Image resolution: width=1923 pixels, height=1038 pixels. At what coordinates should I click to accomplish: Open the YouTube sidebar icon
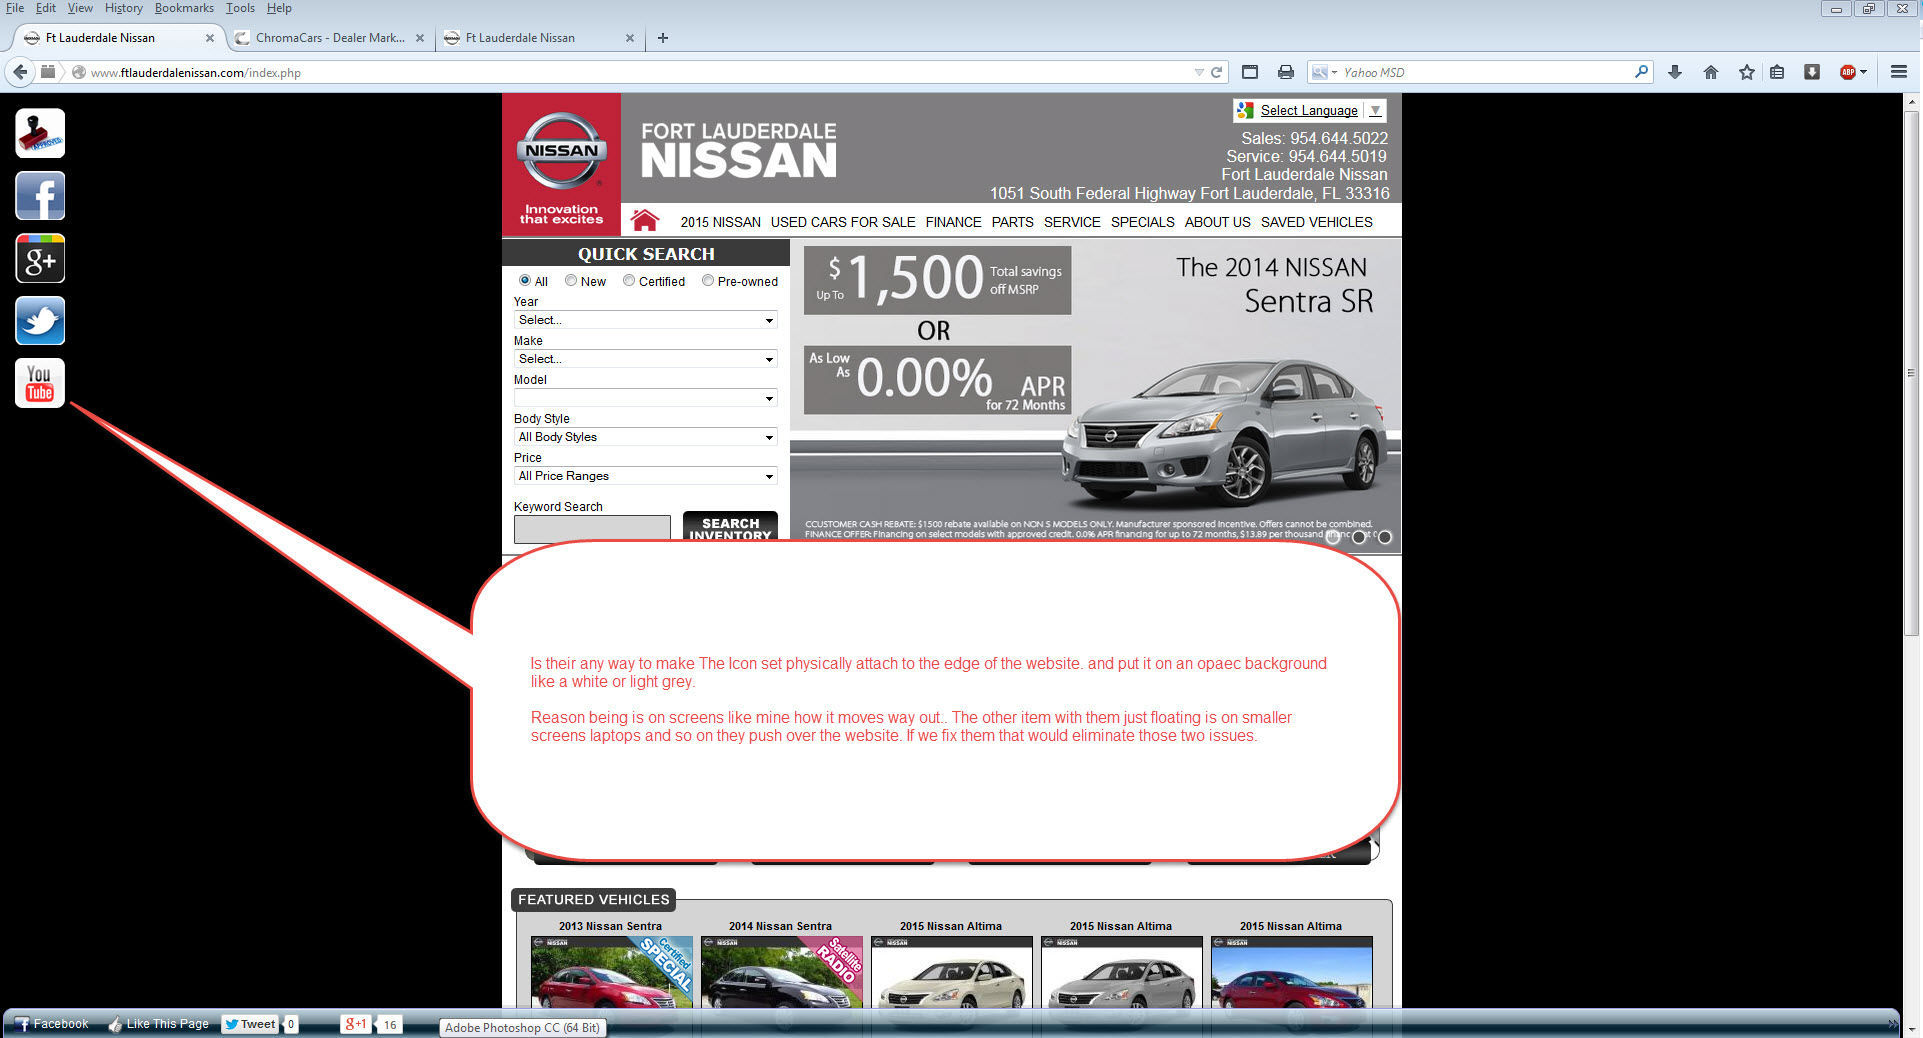(x=40, y=383)
